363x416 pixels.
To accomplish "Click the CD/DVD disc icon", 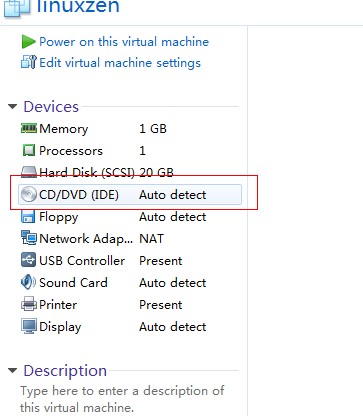I will (28, 194).
